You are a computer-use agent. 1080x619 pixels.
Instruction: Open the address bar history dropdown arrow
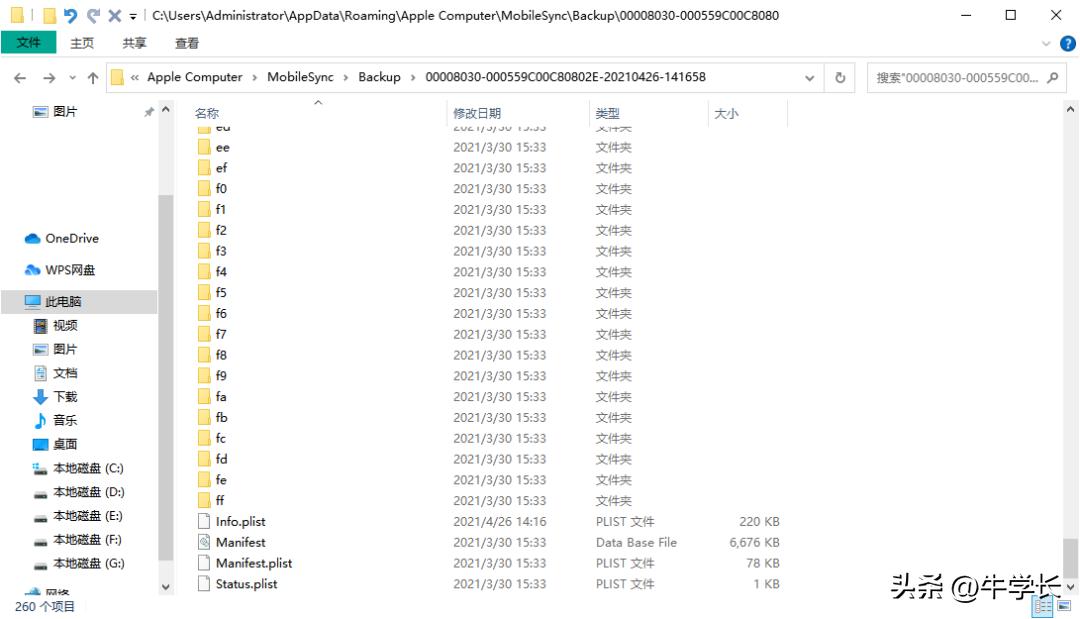click(x=808, y=77)
